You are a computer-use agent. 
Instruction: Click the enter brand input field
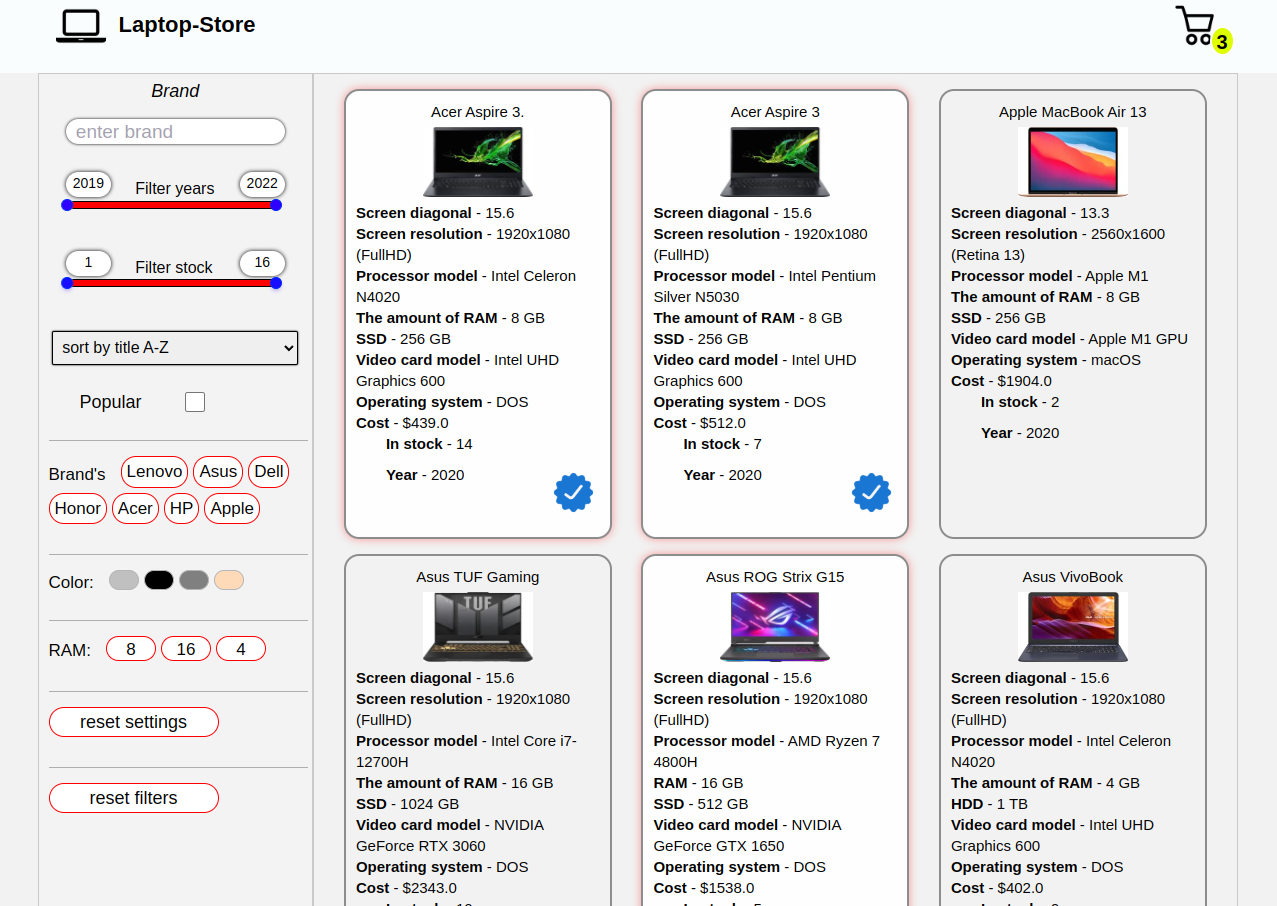(x=174, y=131)
